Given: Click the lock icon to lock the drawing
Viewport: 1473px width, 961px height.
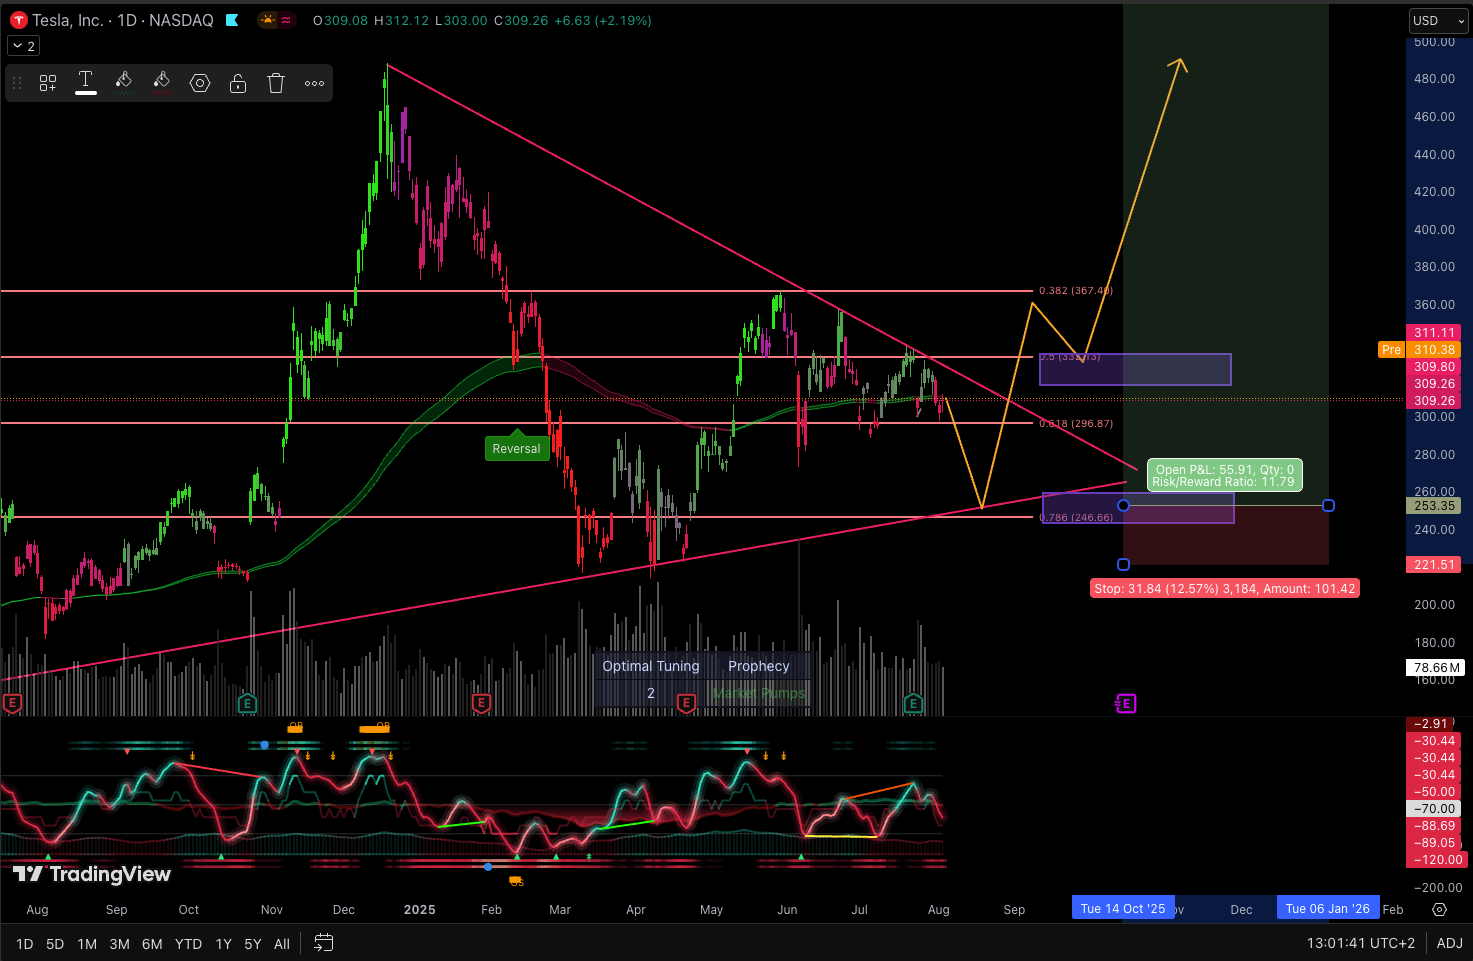Looking at the screenshot, I should (x=238, y=84).
